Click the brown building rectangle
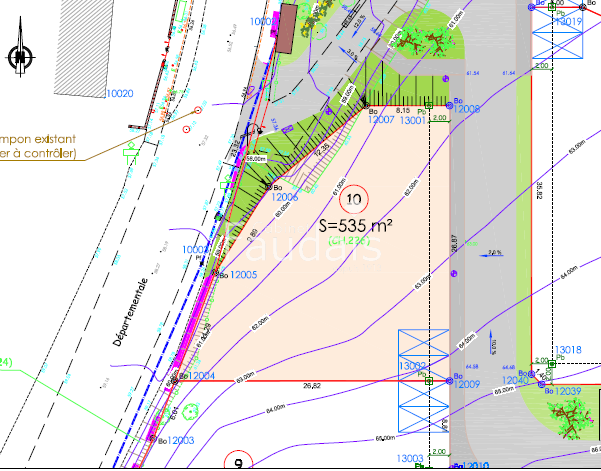 [x=286, y=29]
